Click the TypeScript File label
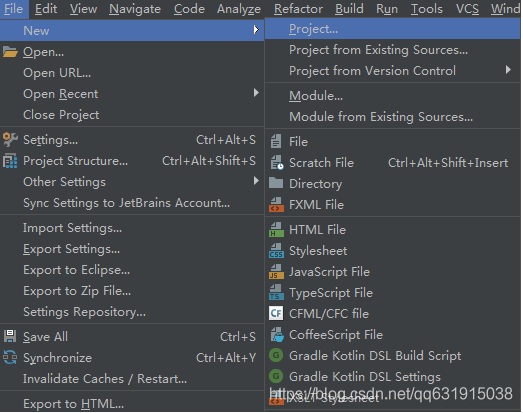The width and height of the screenshot is (523, 413). coord(331,293)
